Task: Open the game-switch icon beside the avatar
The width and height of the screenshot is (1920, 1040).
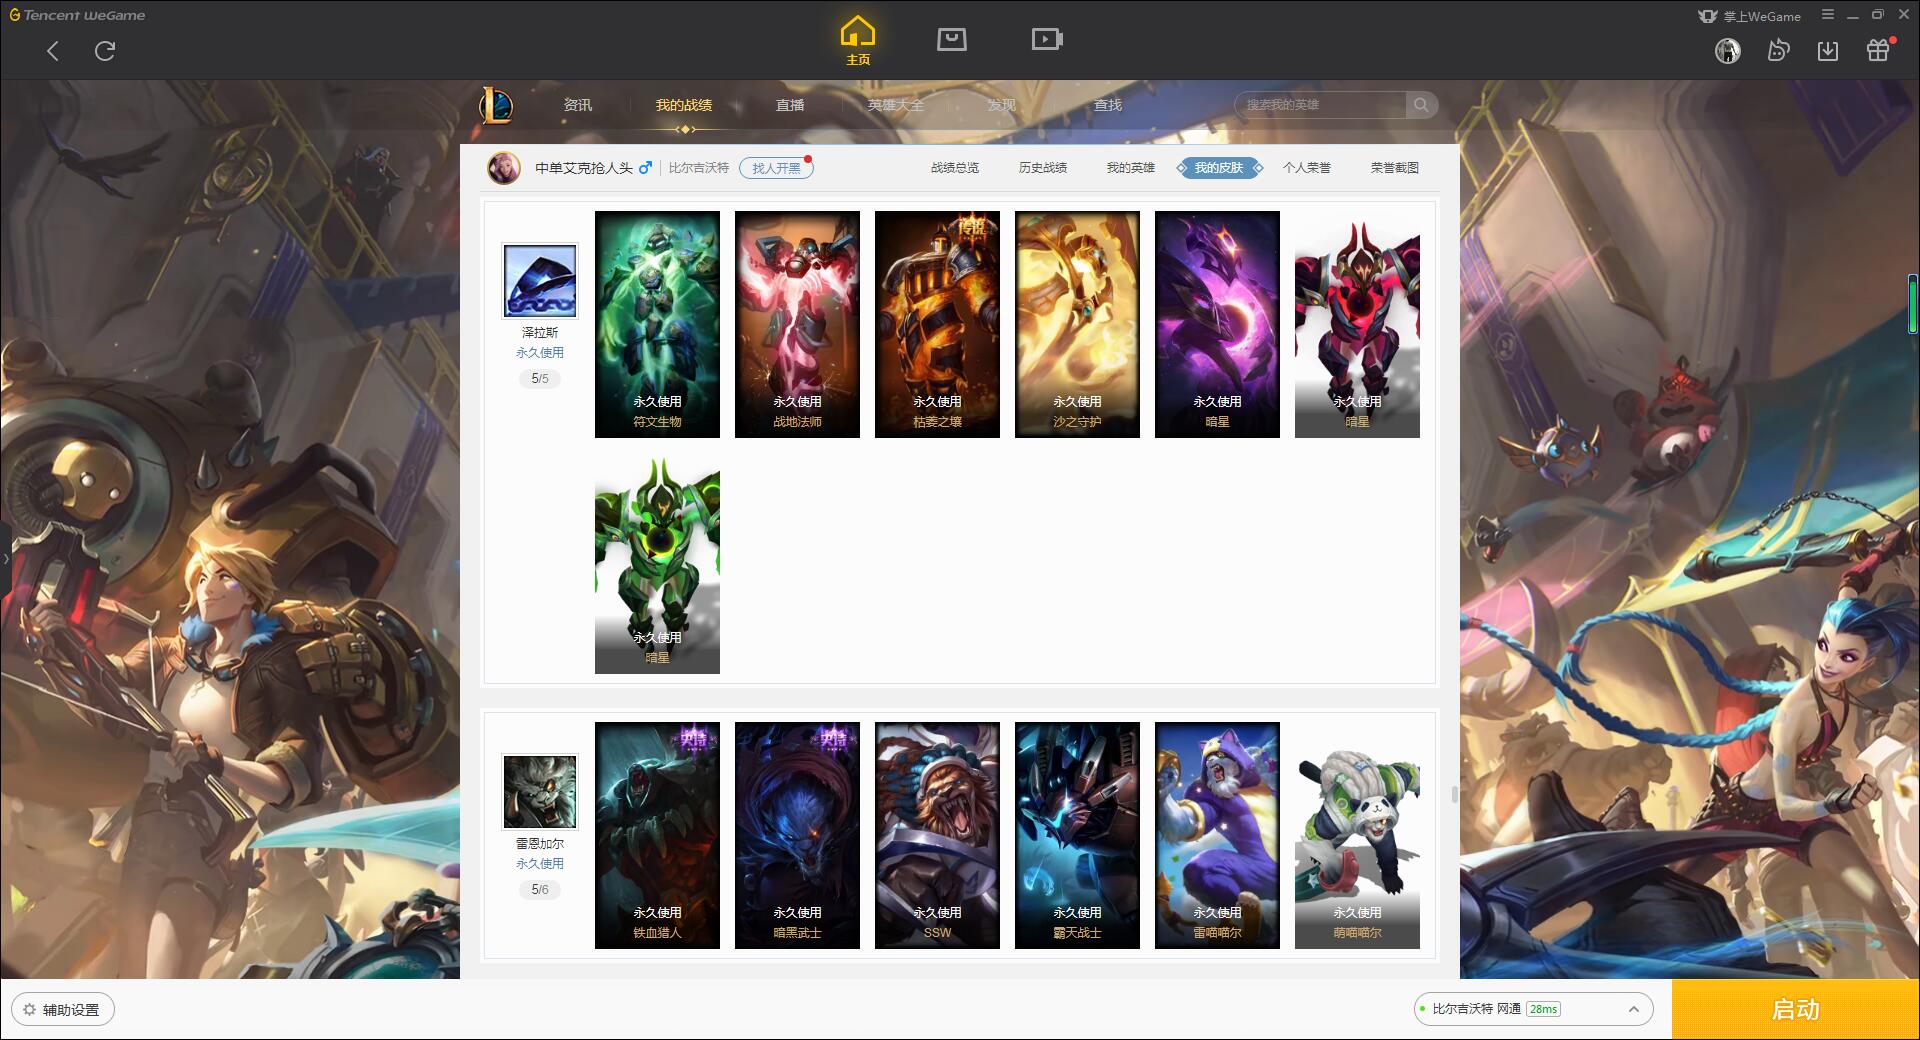Action: 1778,51
